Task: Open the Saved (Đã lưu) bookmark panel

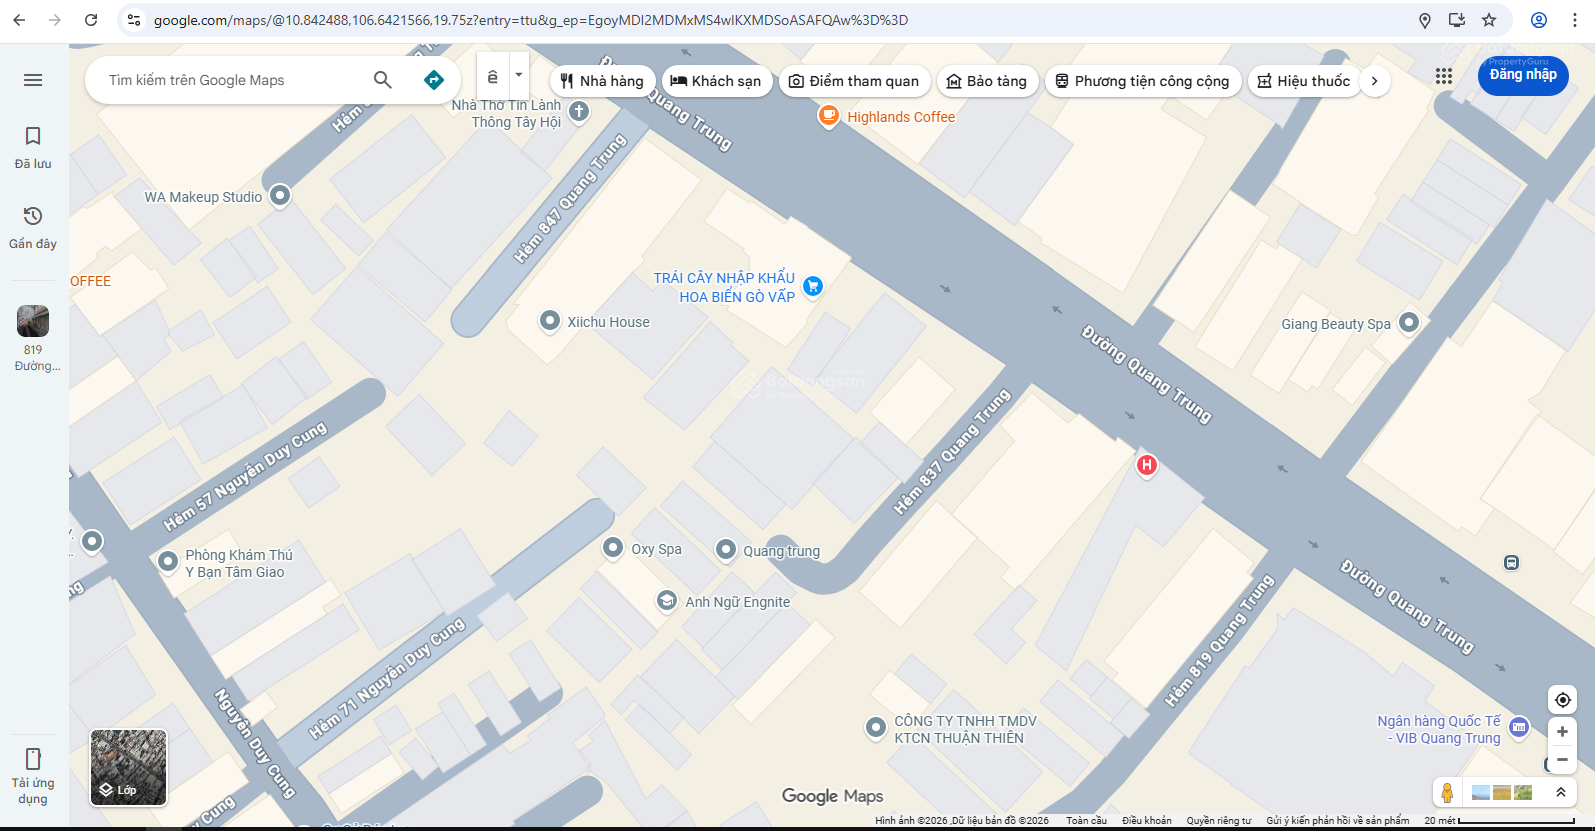Action: (x=33, y=147)
